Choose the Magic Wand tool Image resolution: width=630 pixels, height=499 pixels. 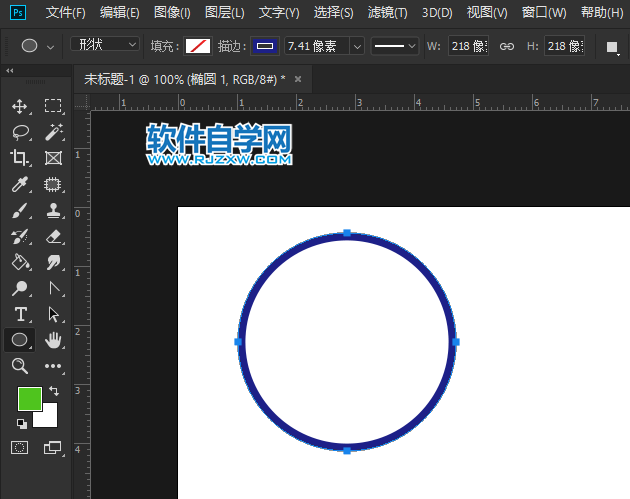pyautogui.click(x=54, y=132)
